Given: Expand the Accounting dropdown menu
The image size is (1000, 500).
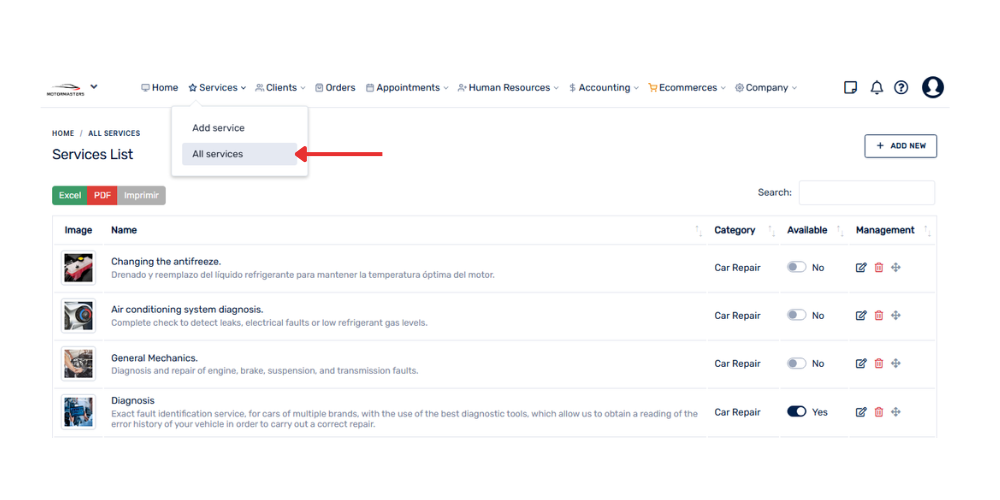Looking at the screenshot, I should (x=604, y=88).
